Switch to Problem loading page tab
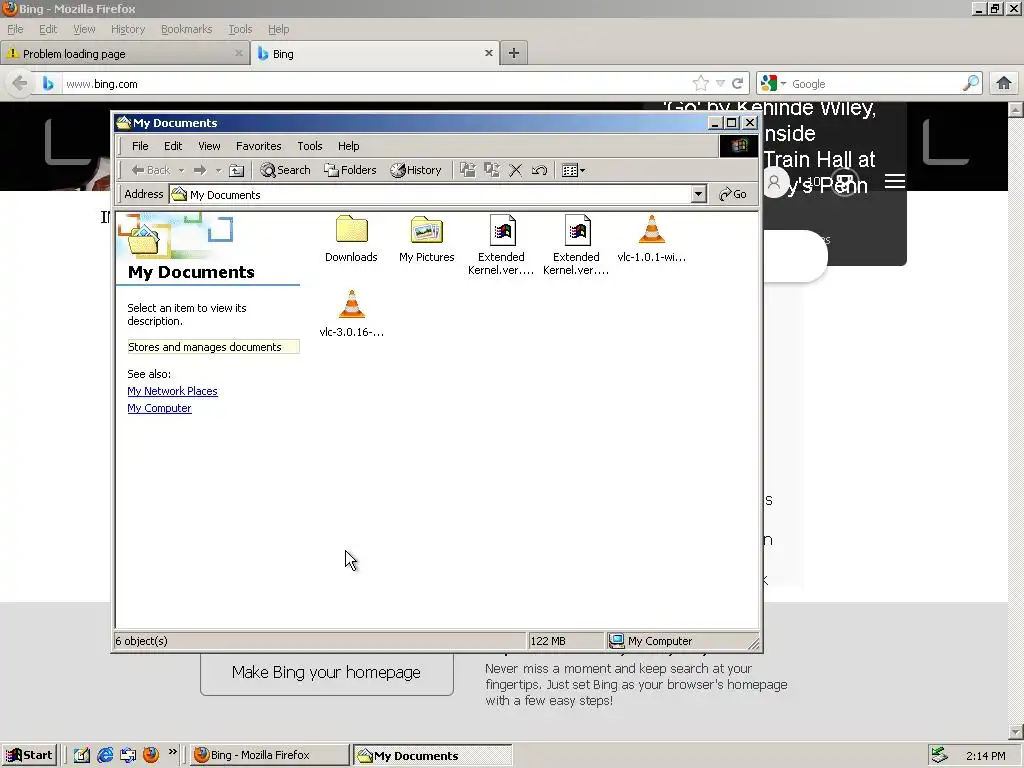The width and height of the screenshot is (1024, 768). click(124, 54)
